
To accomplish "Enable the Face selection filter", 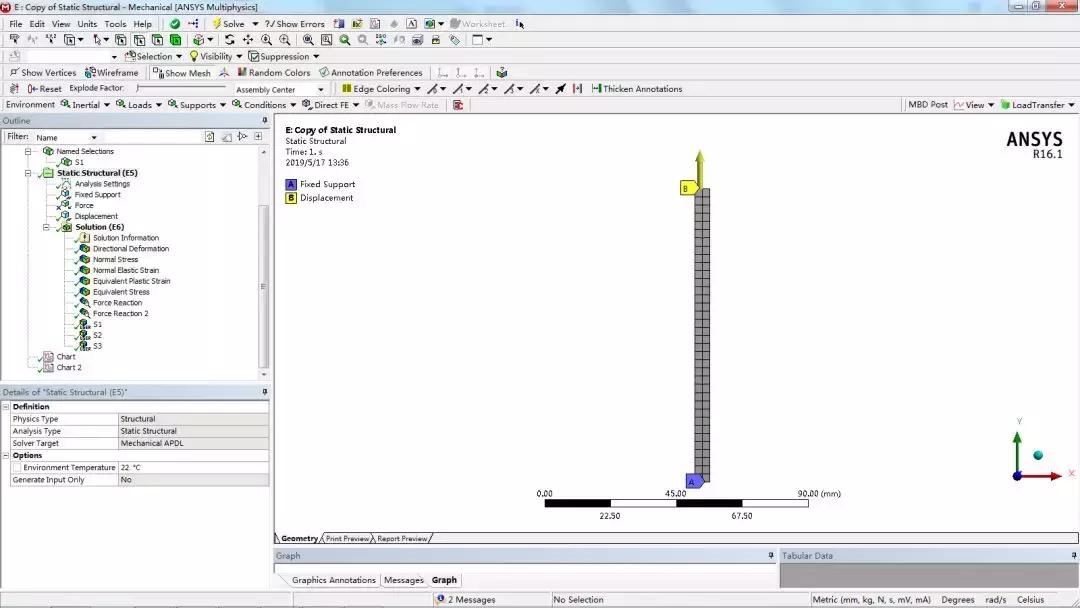I will [157, 40].
